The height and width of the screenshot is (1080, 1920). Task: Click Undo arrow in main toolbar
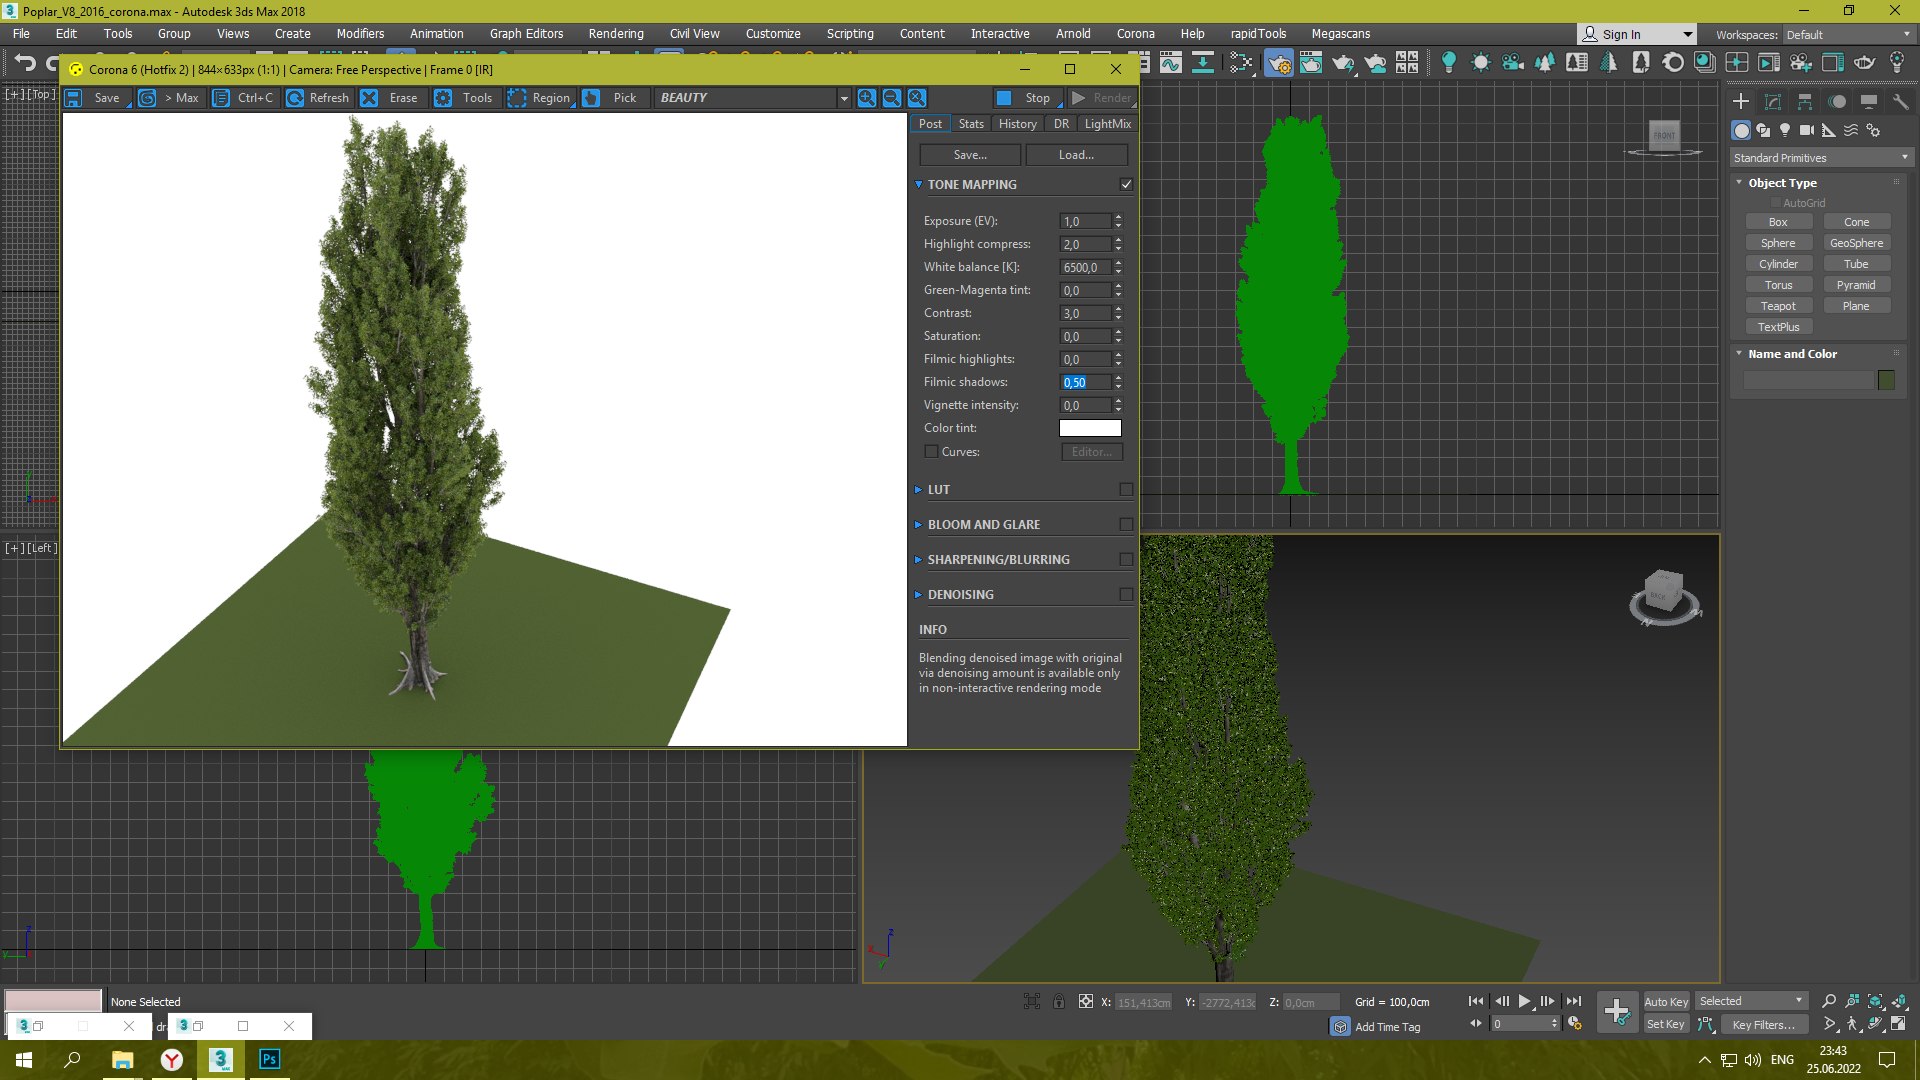25,63
